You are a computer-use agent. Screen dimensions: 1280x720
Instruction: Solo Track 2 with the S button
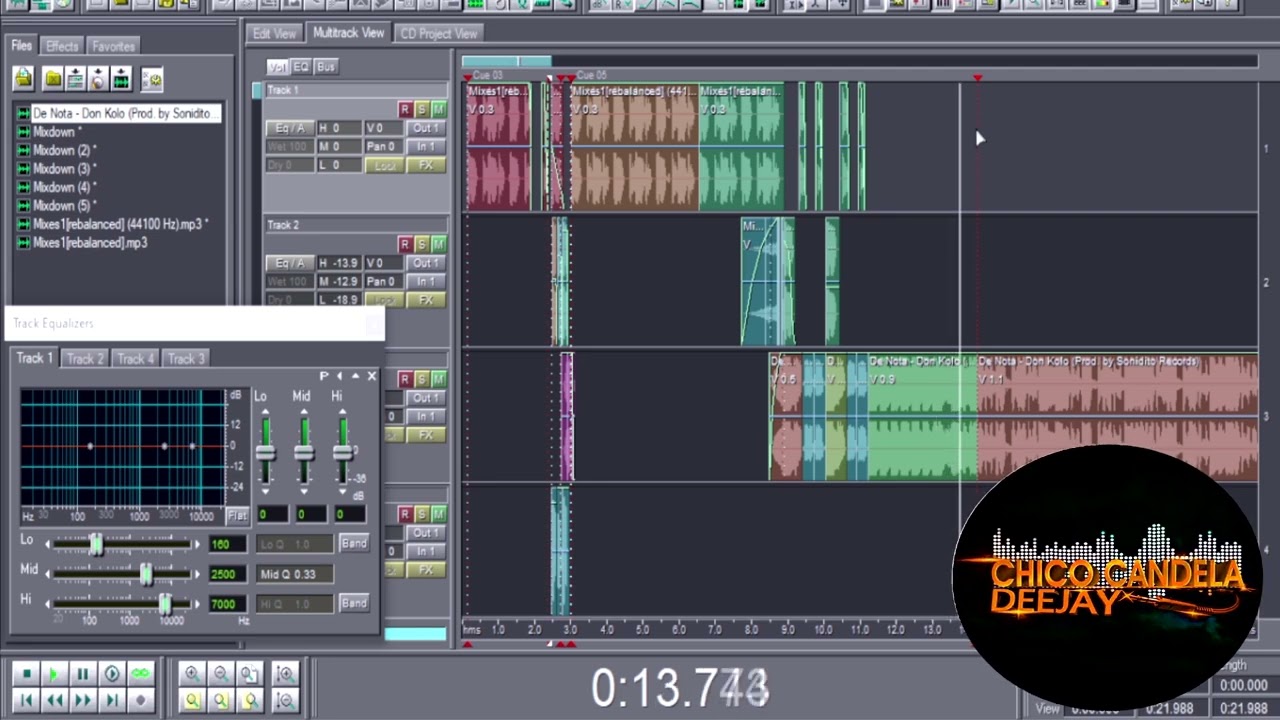(421, 244)
